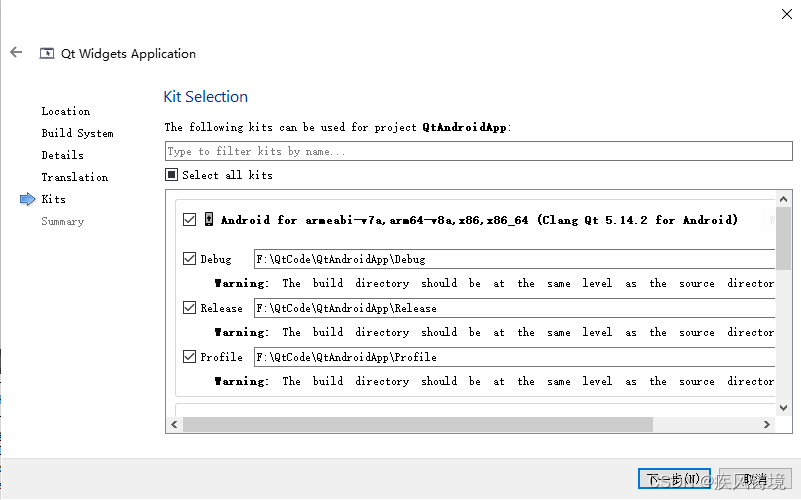Click the Android device kit icon
This screenshot has height=500, width=801.
pyautogui.click(x=209, y=219)
